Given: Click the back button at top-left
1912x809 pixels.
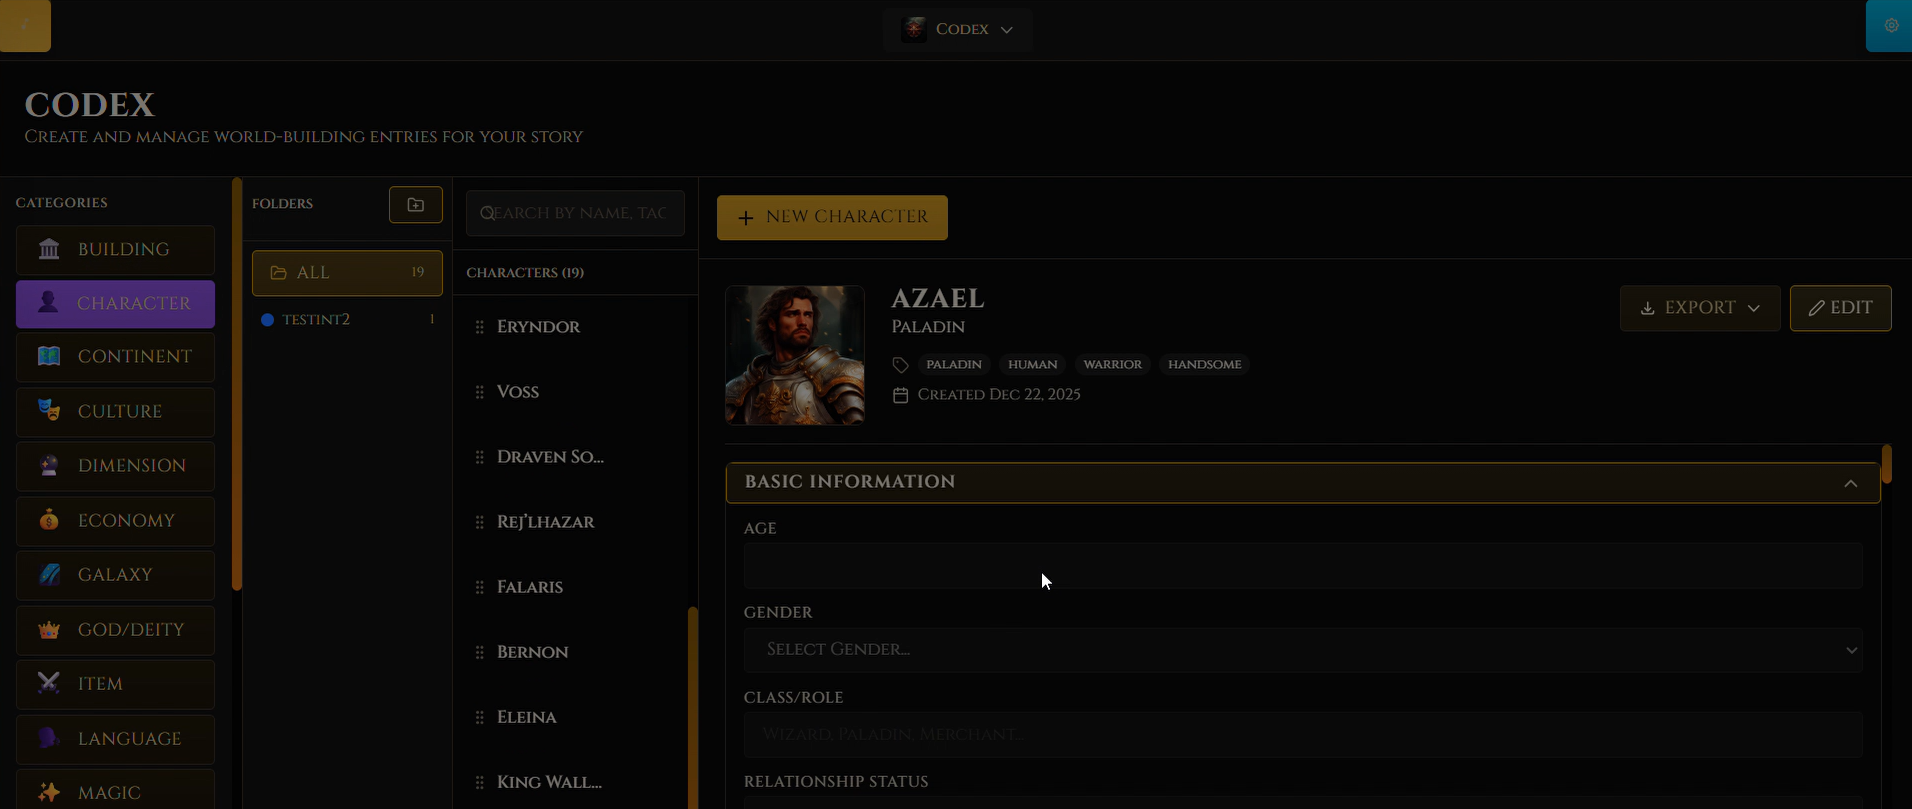Looking at the screenshot, I should (x=25, y=26).
